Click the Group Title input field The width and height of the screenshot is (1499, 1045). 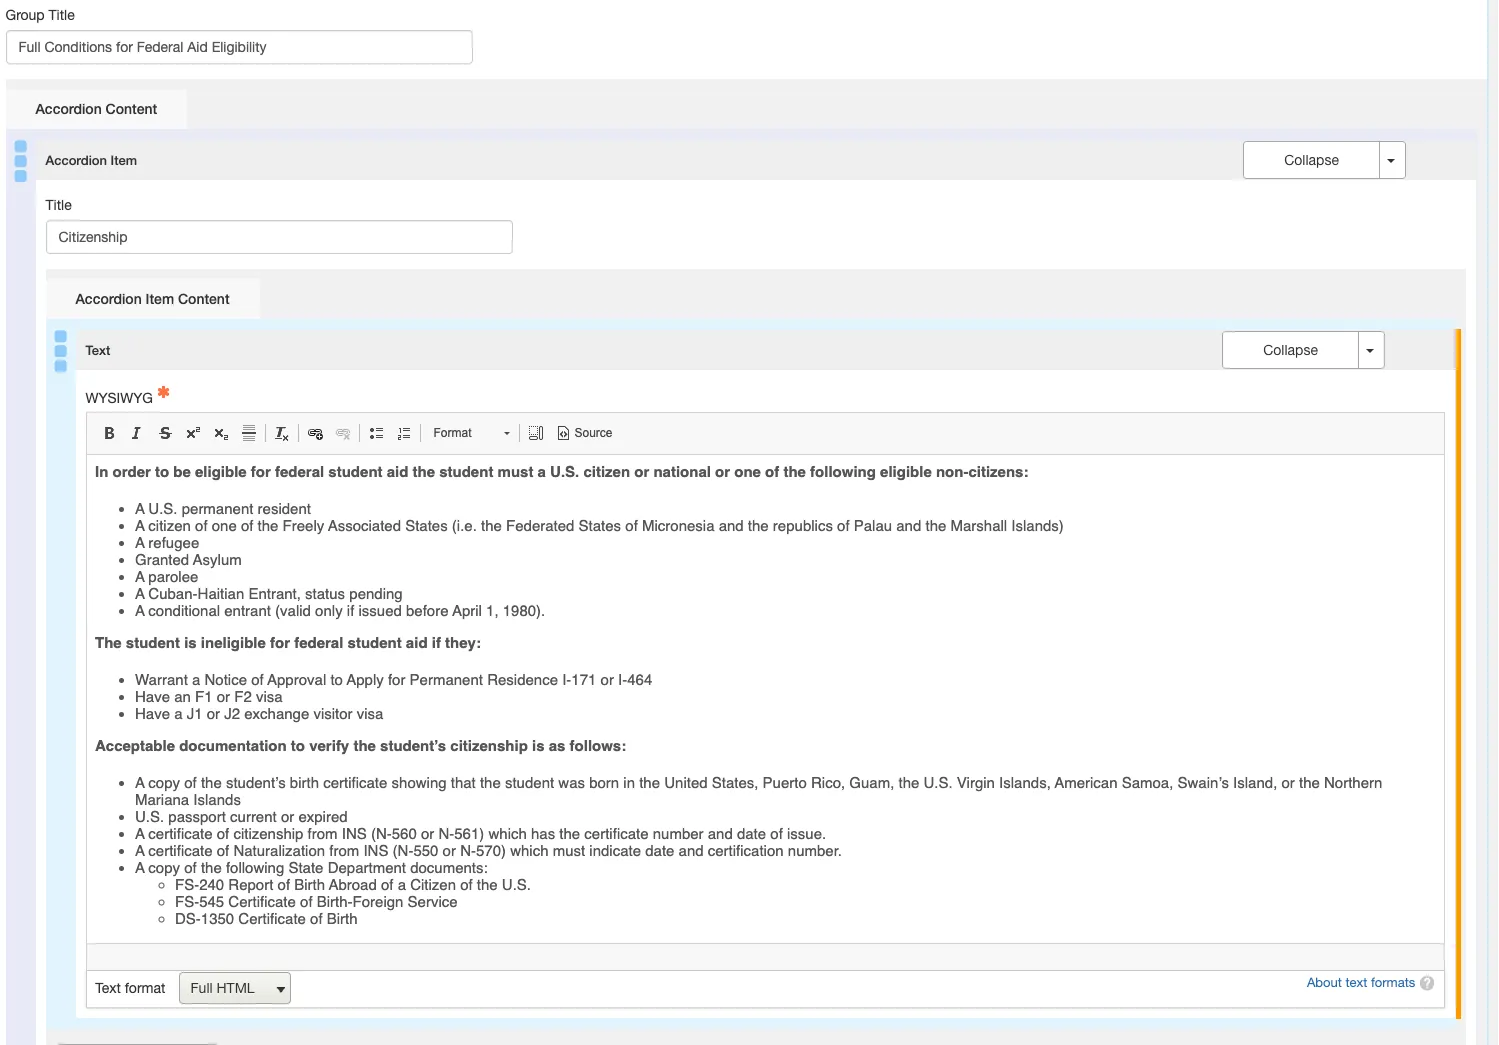coord(239,47)
